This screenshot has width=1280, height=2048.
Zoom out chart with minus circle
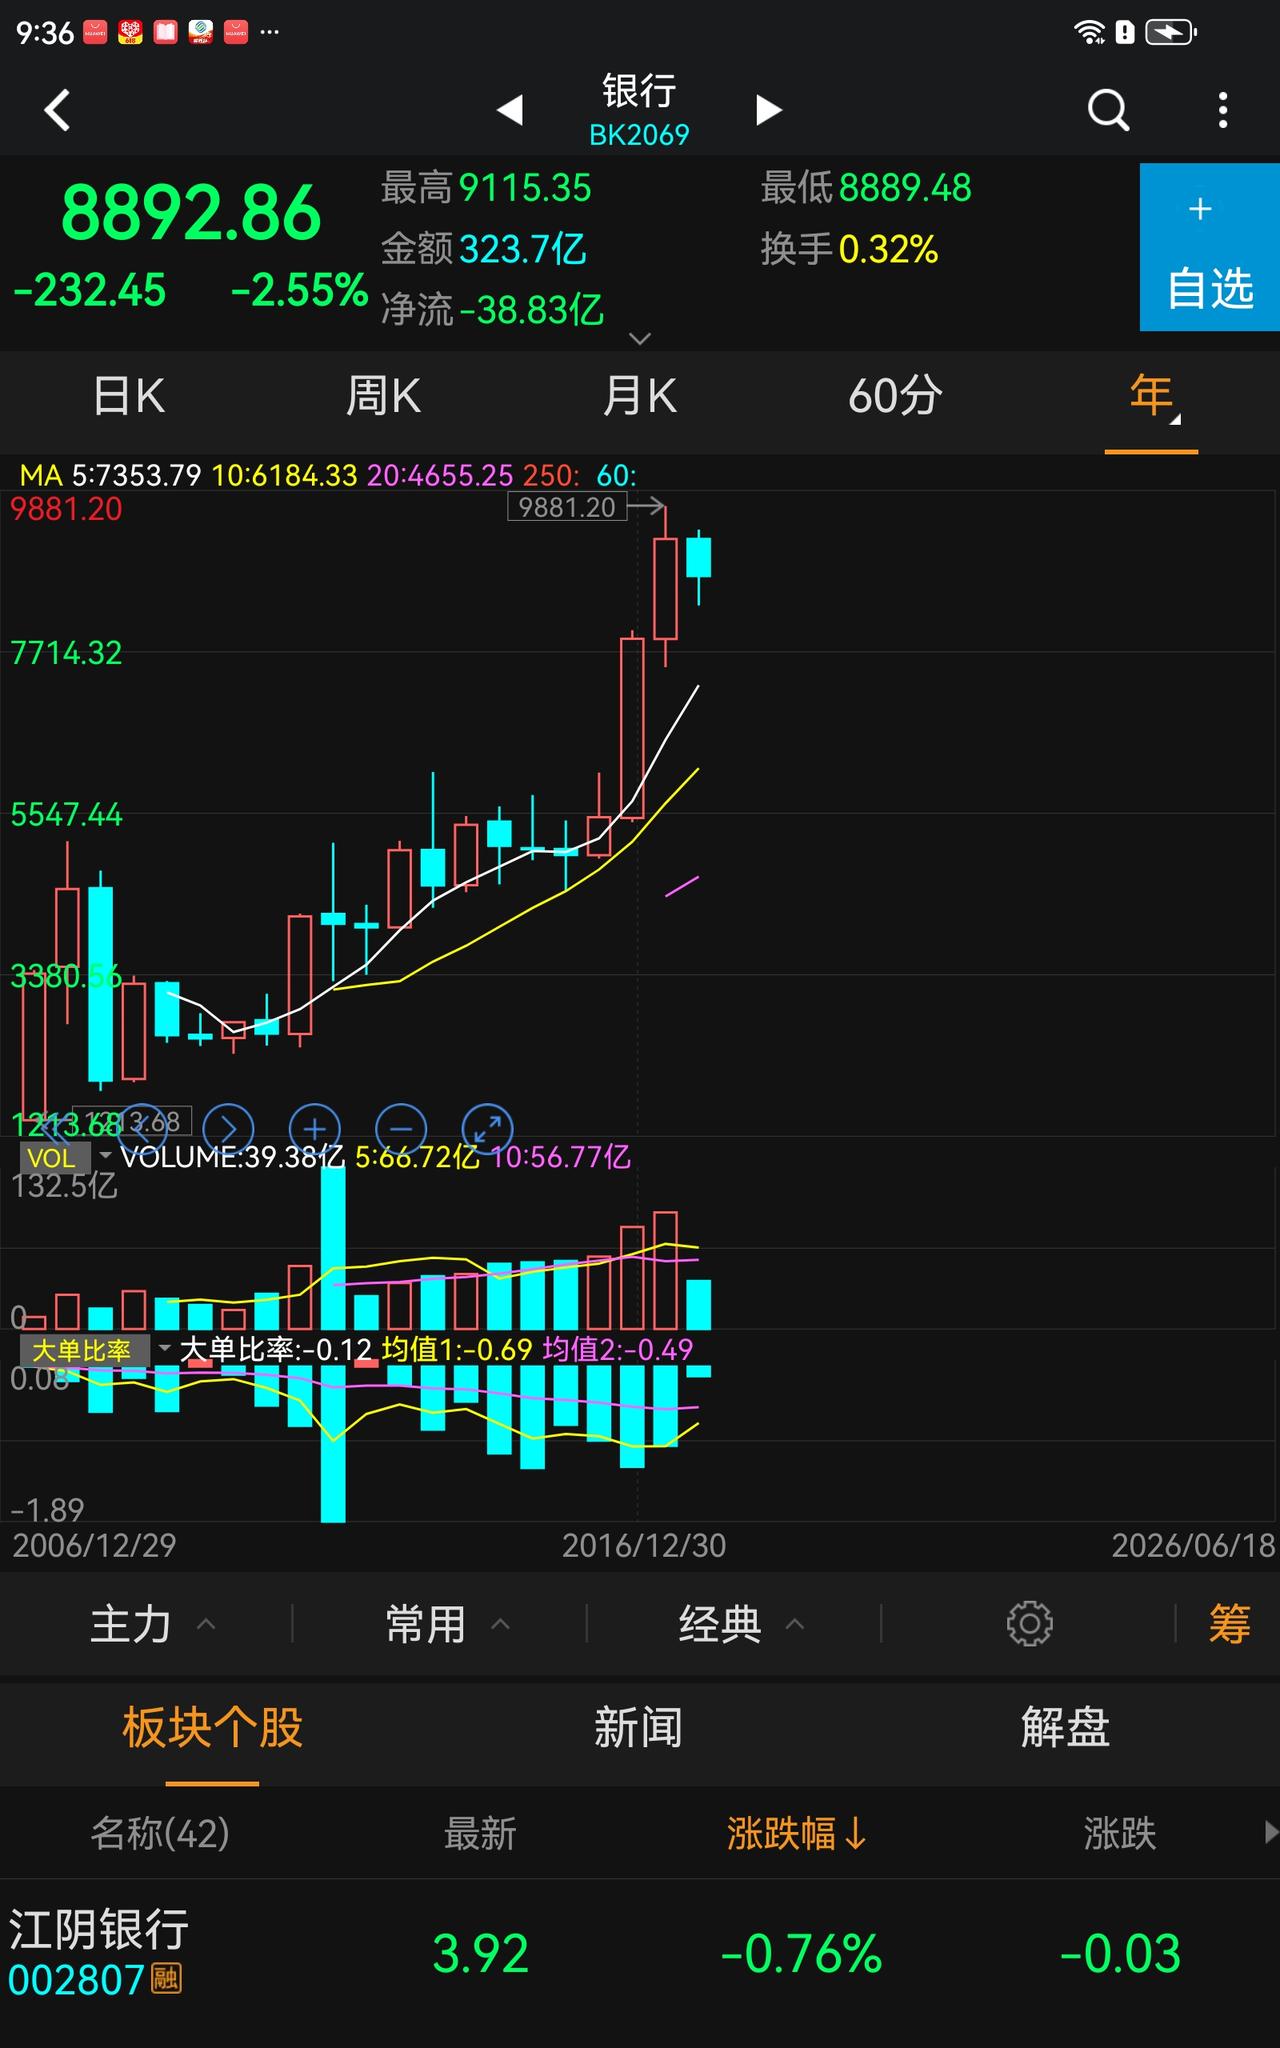(401, 1129)
